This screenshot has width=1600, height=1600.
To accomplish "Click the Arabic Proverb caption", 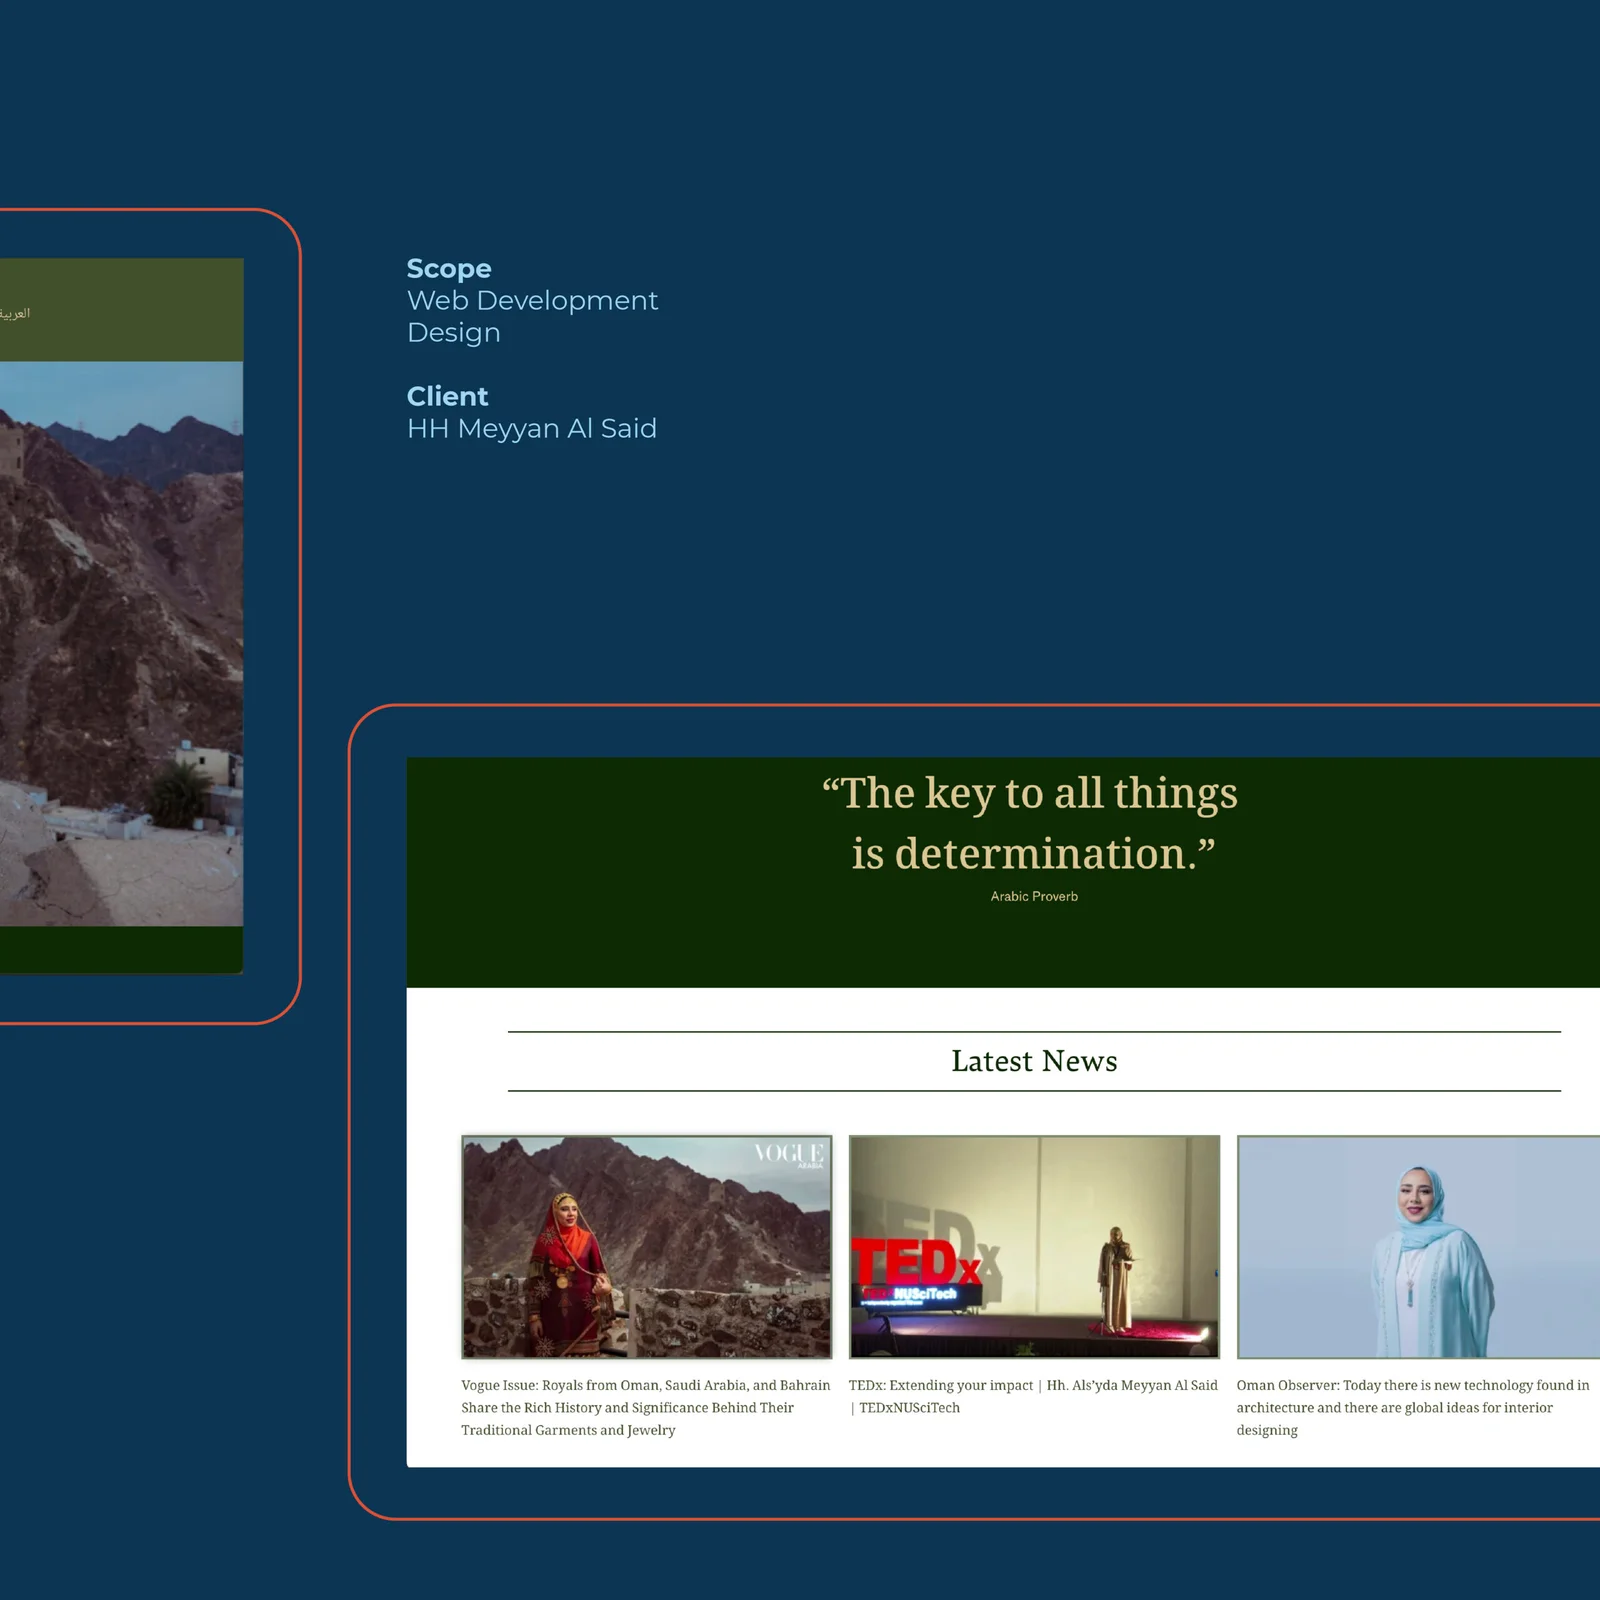I will [1034, 897].
